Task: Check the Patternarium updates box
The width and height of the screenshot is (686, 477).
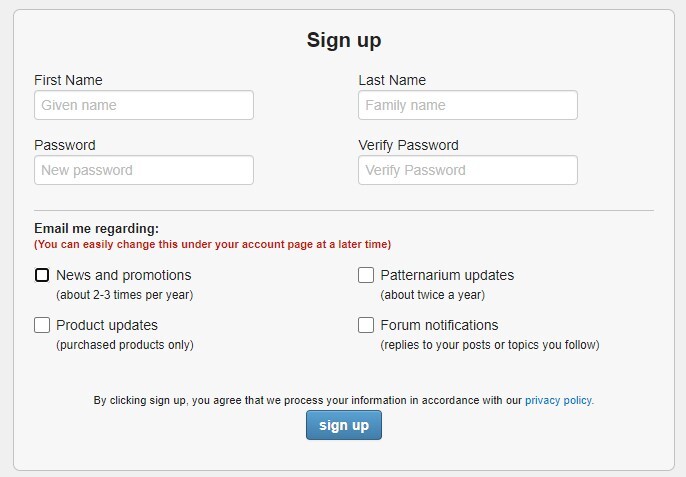Action: pos(366,275)
